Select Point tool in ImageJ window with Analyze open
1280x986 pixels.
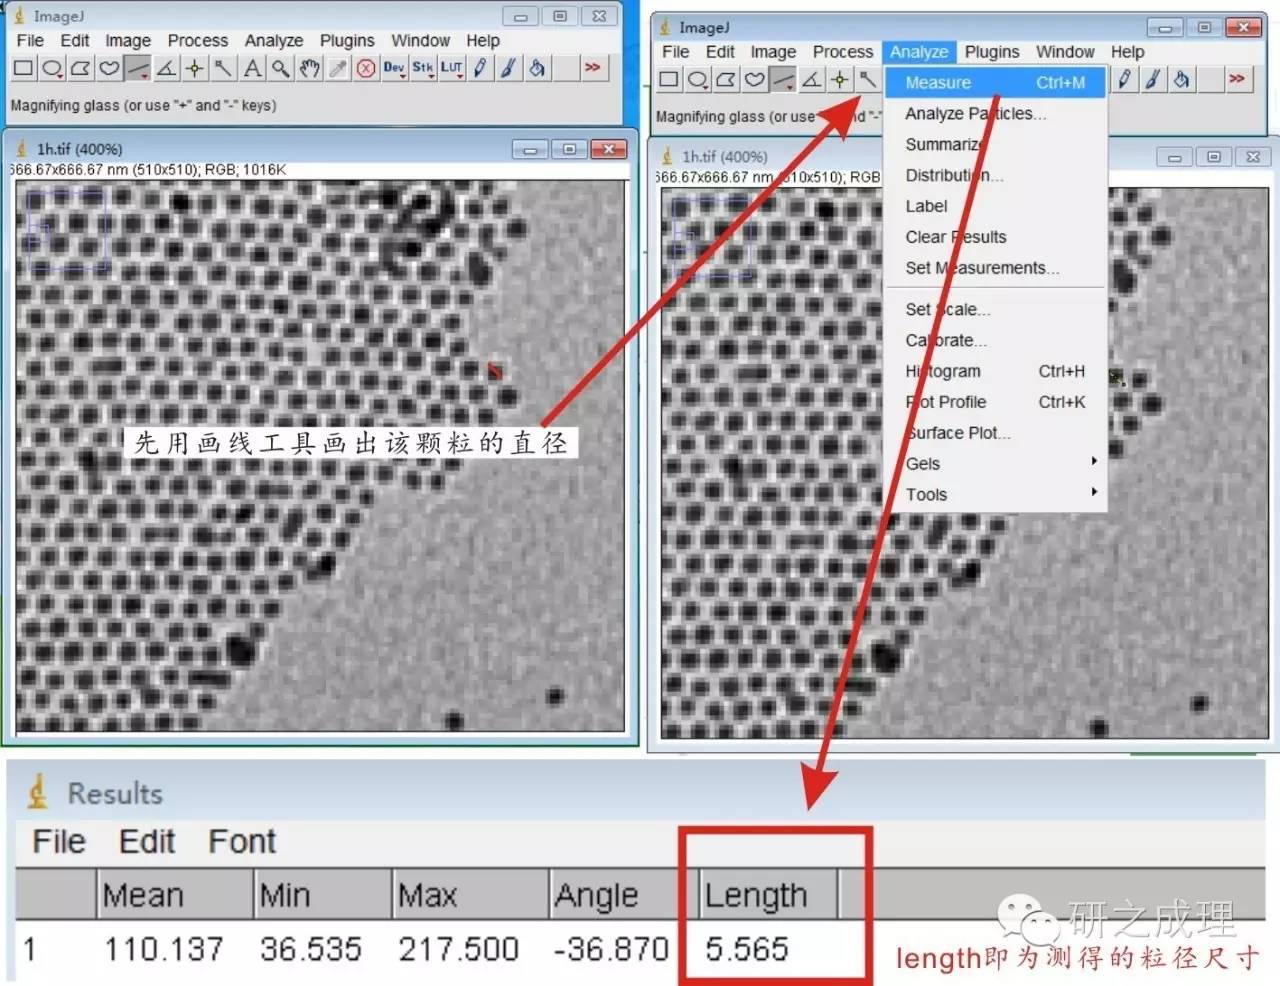[x=840, y=79]
